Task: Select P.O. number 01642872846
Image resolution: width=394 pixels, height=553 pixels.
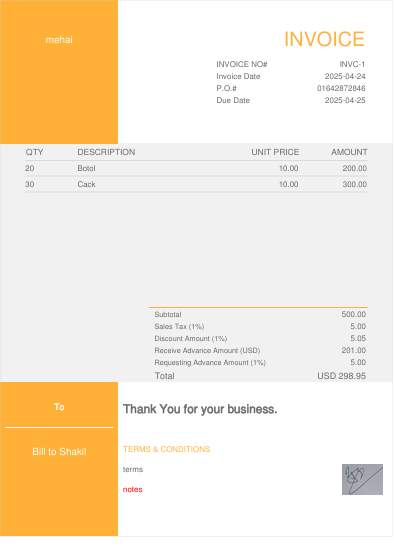Action: tap(341, 88)
